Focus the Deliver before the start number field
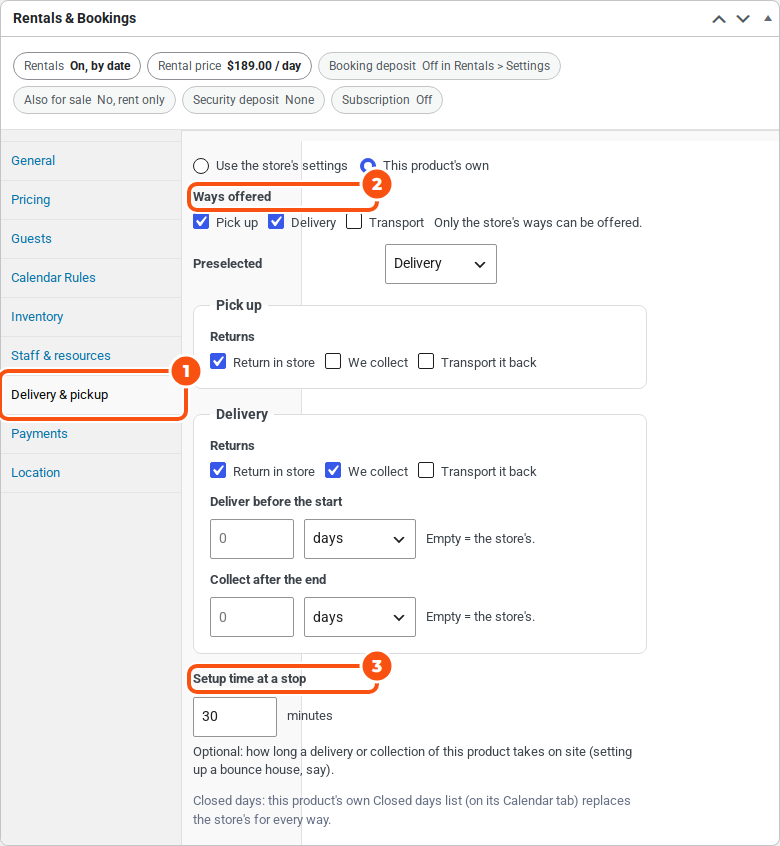This screenshot has width=780, height=846. (x=252, y=538)
